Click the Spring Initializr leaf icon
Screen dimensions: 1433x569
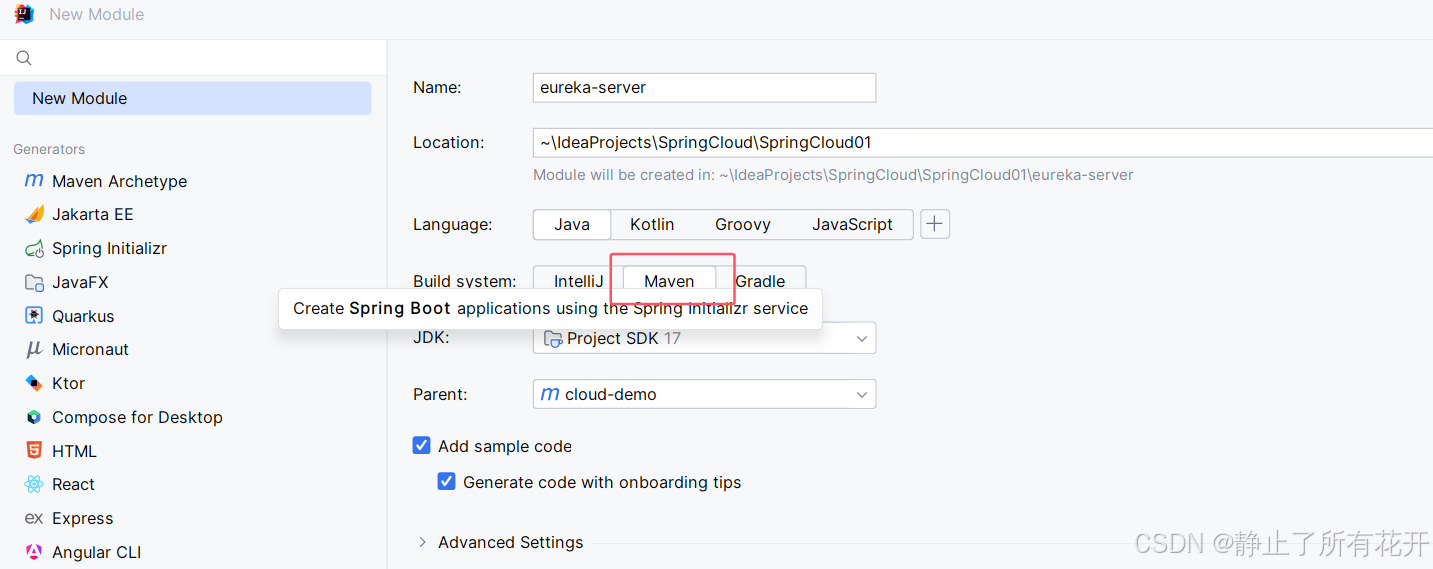tap(34, 248)
